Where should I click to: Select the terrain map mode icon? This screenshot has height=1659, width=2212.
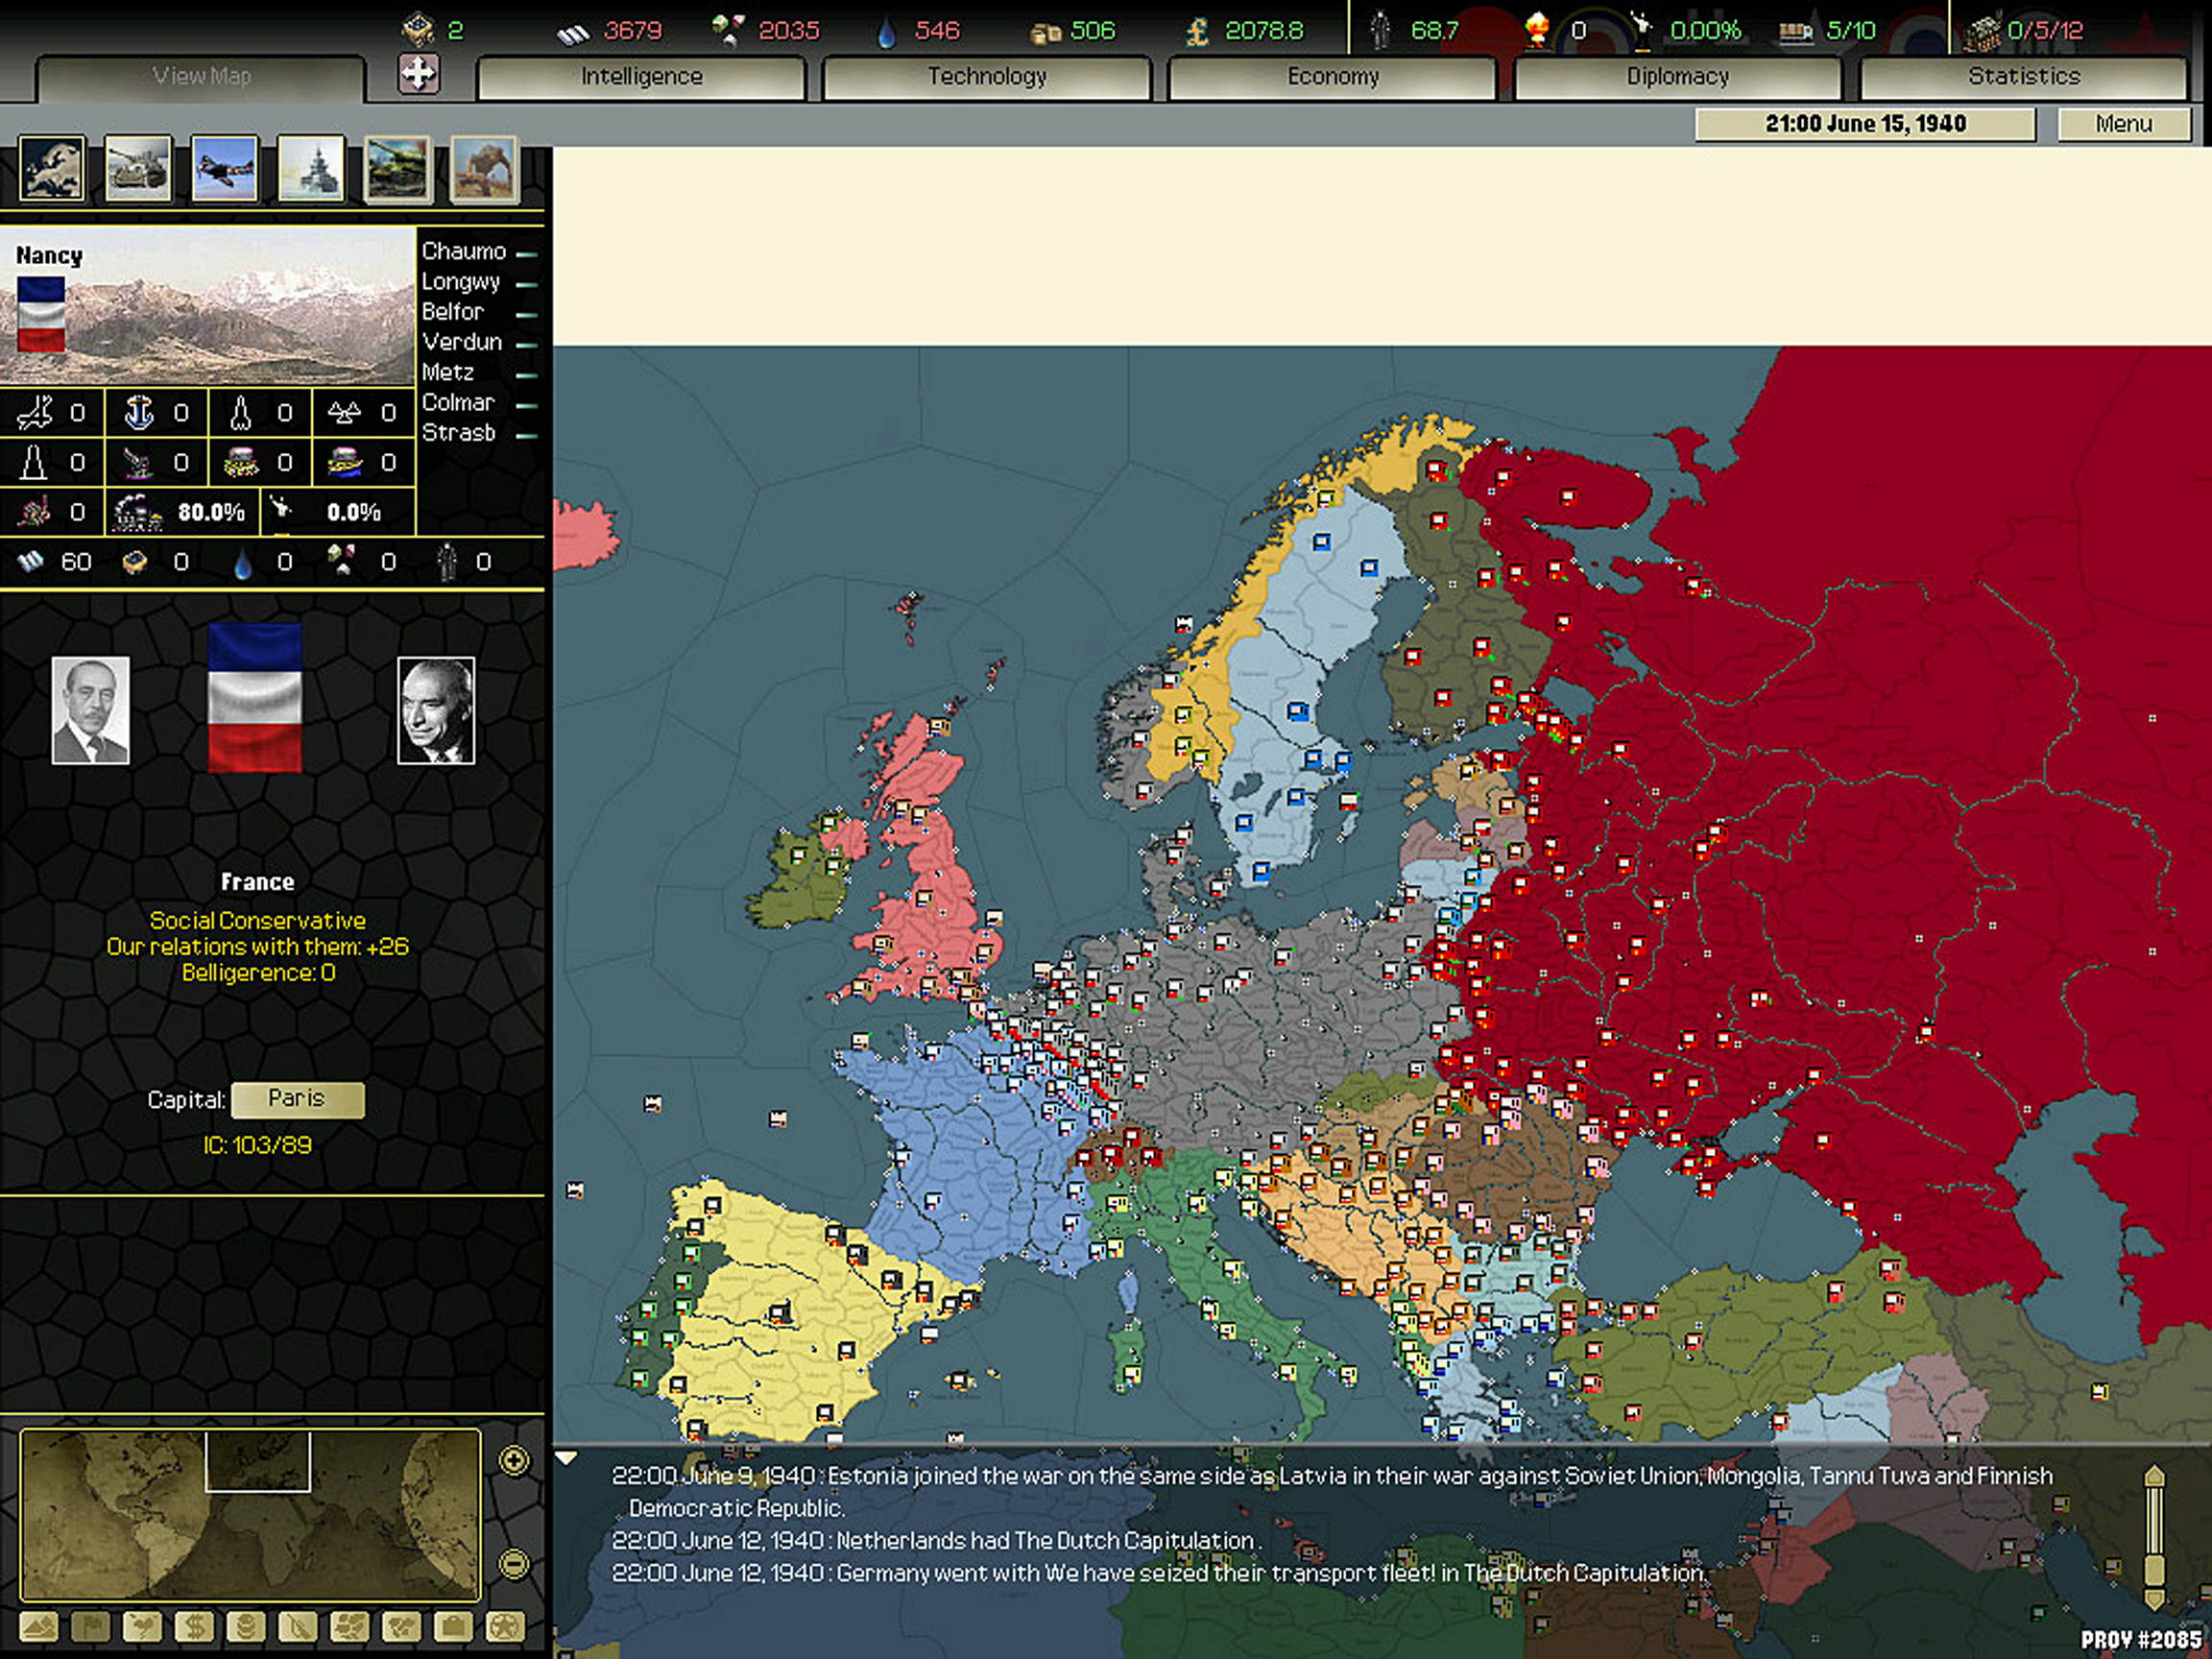pyautogui.click(x=40, y=1625)
